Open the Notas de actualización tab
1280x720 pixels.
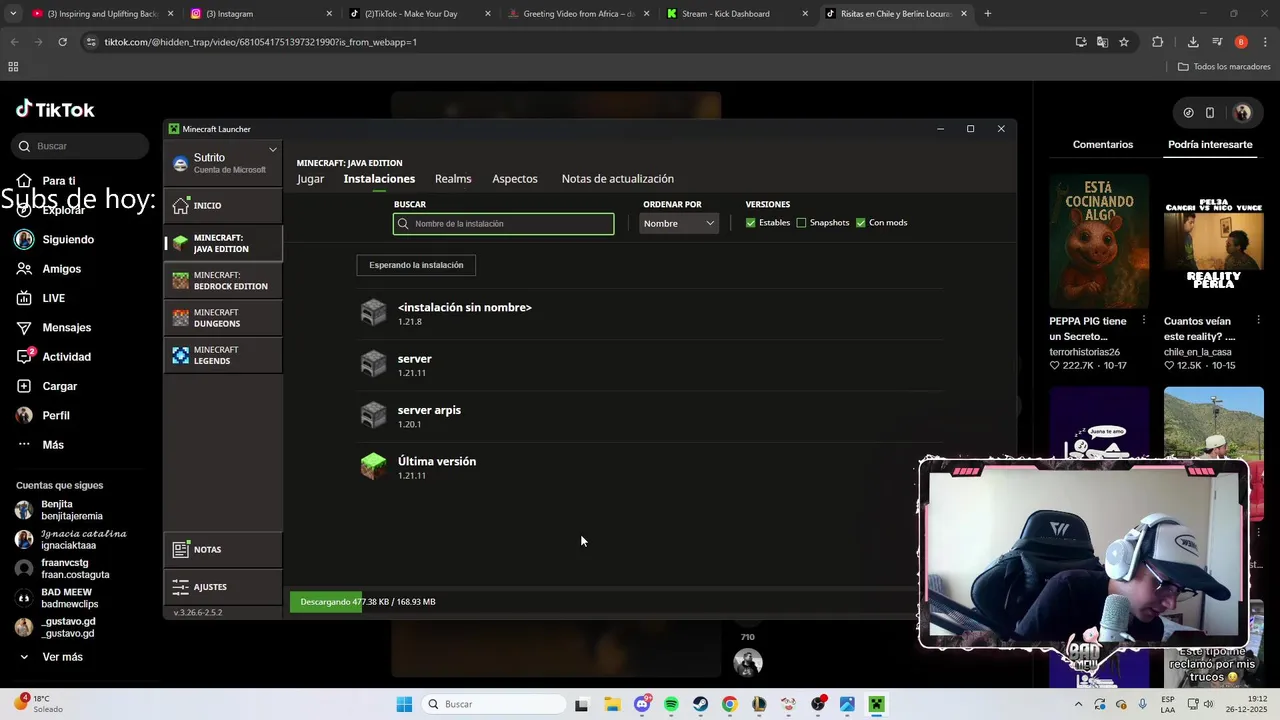click(x=618, y=179)
